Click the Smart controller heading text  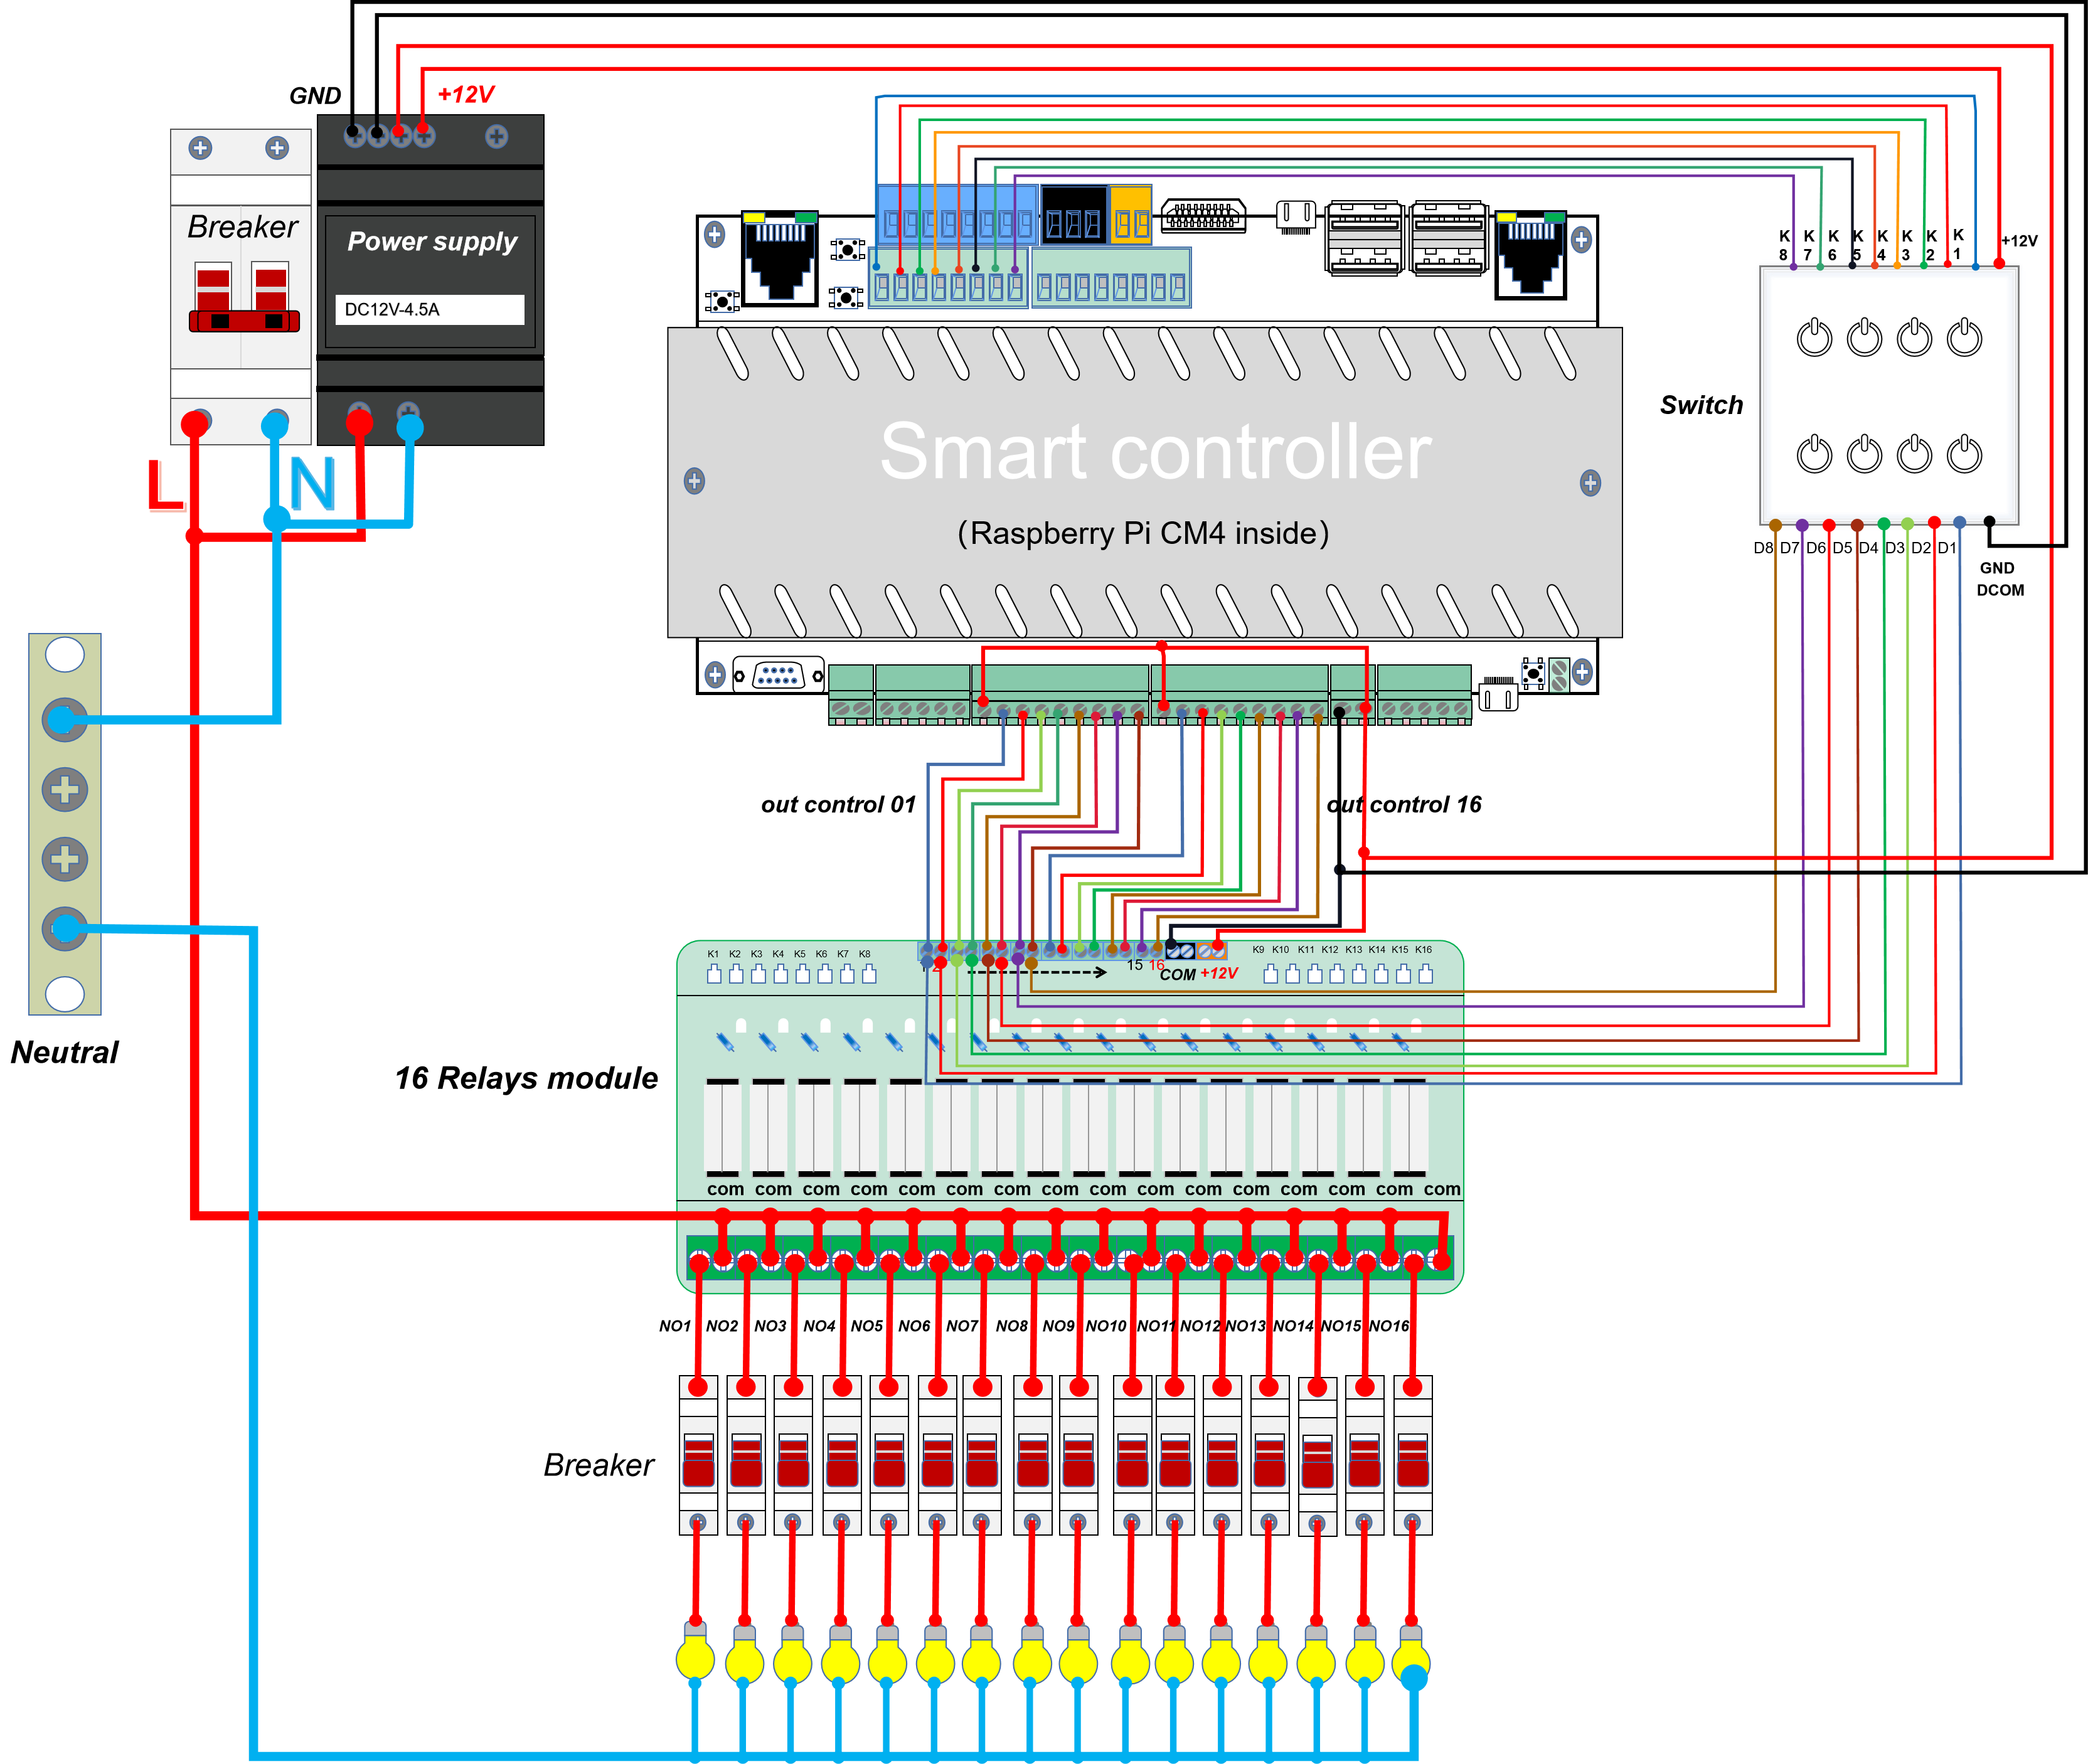[x=1155, y=452]
